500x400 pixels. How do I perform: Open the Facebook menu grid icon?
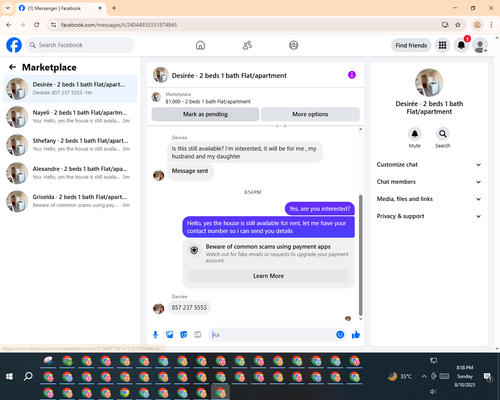pyautogui.click(x=442, y=45)
